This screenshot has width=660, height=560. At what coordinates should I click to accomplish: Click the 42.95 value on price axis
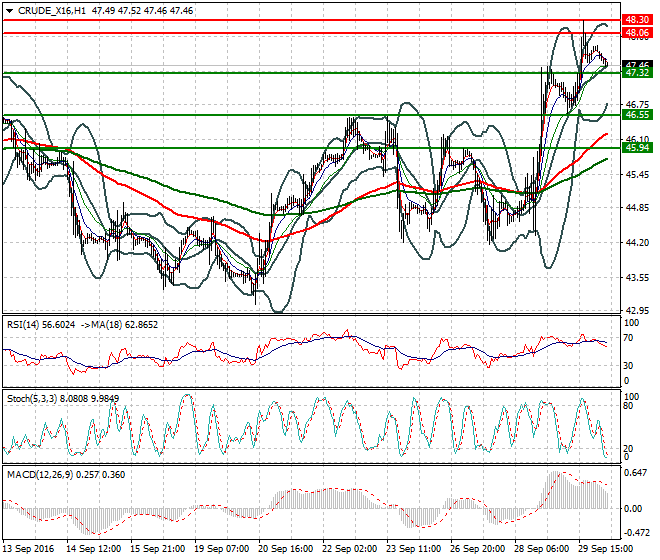point(636,311)
